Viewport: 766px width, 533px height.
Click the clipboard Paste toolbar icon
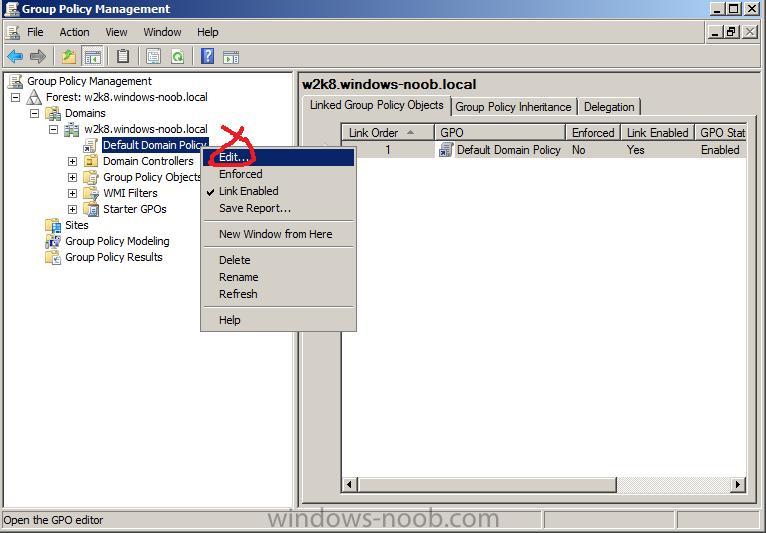click(123, 57)
